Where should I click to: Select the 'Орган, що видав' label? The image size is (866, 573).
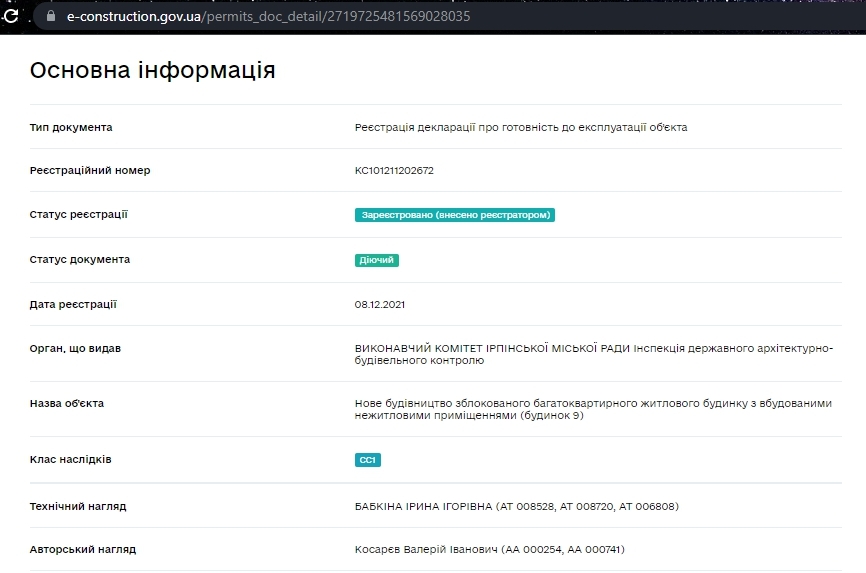(75, 349)
